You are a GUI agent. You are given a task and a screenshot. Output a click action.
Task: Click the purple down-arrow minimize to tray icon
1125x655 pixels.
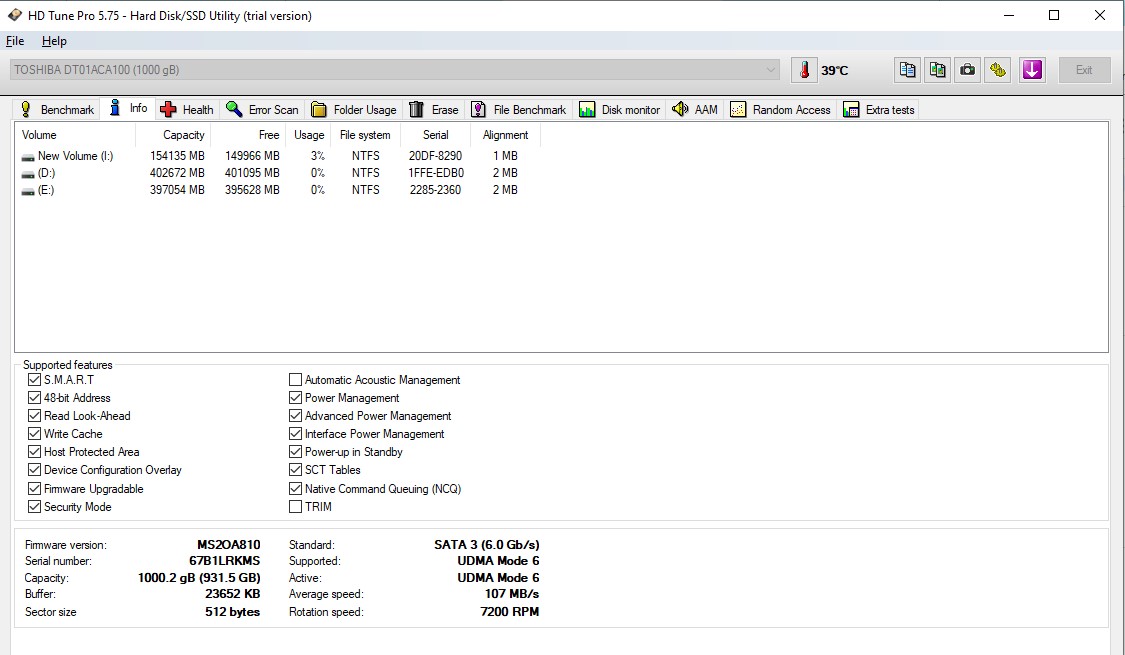click(1032, 70)
